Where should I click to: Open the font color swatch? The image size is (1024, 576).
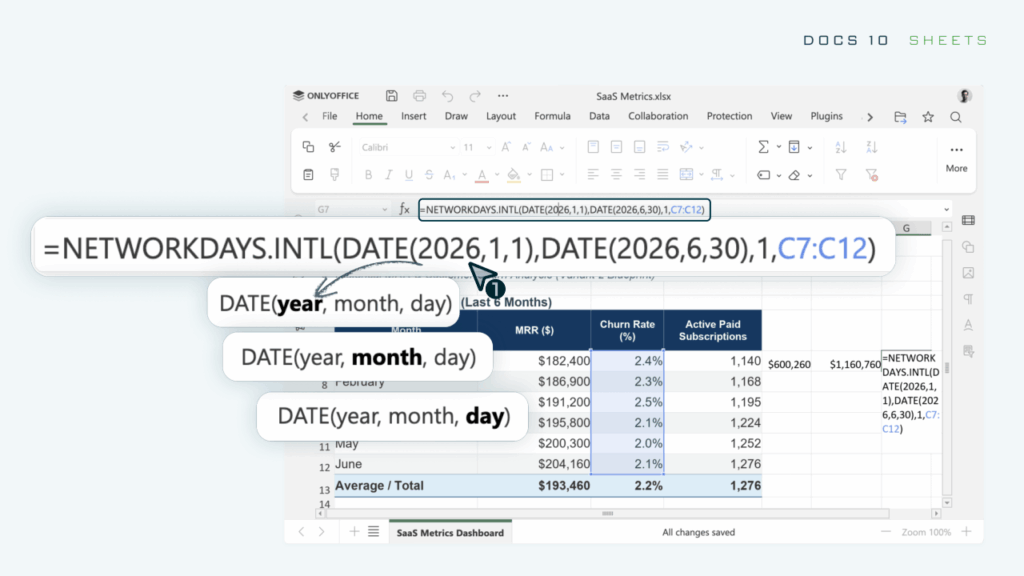click(x=482, y=175)
